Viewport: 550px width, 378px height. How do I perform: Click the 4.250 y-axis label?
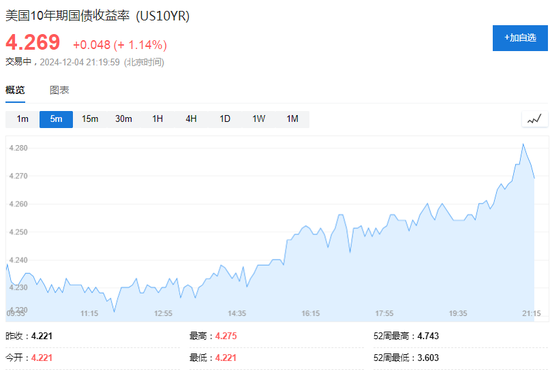click(18, 232)
